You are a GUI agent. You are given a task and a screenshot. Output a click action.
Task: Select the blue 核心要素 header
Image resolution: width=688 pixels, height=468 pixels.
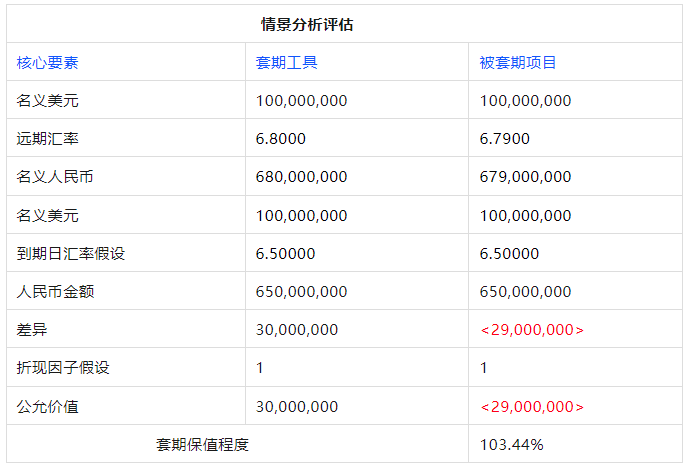pos(47,63)
